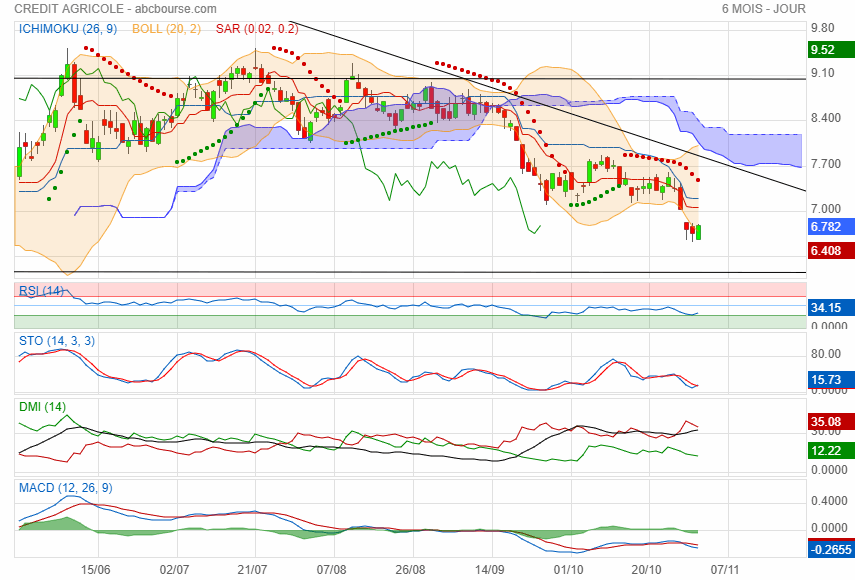
Task: Select the RSI value tag 34.15
Action: coord(831,307)
